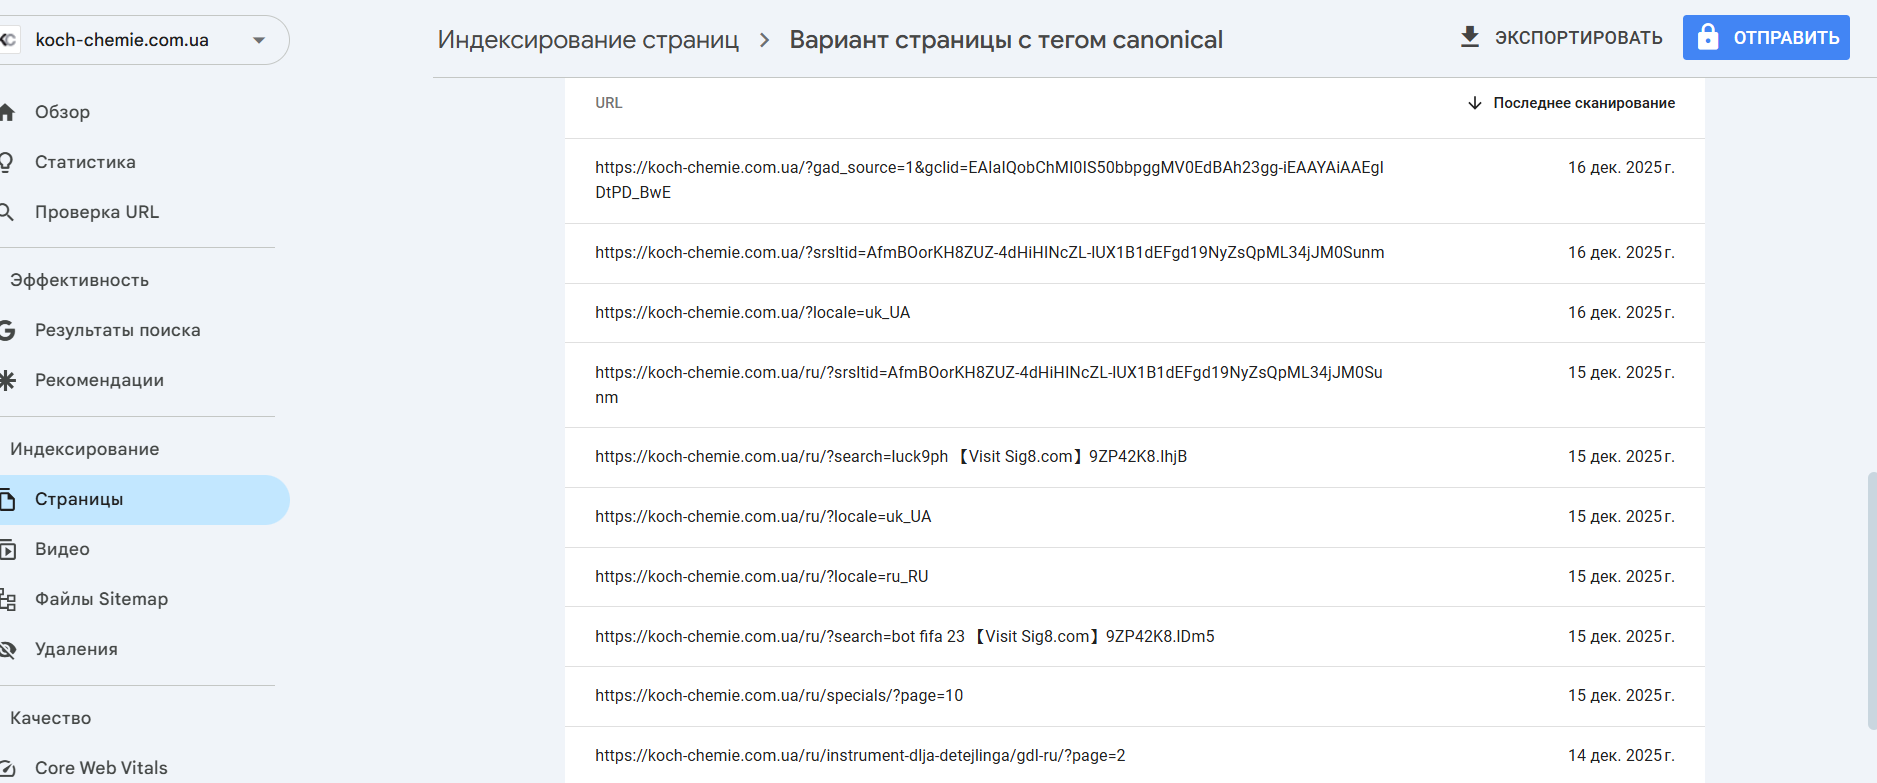Screen dimensions: 1877x783
Task: Click the date of the specials/?page=10 row
Action: pos(1621,696)
